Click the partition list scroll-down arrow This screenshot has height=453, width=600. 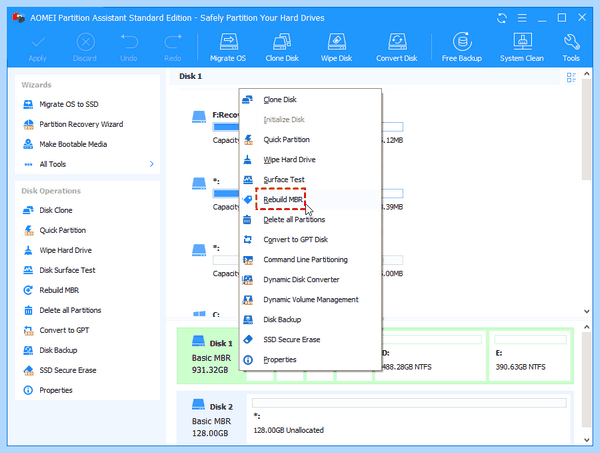(587, 311)
